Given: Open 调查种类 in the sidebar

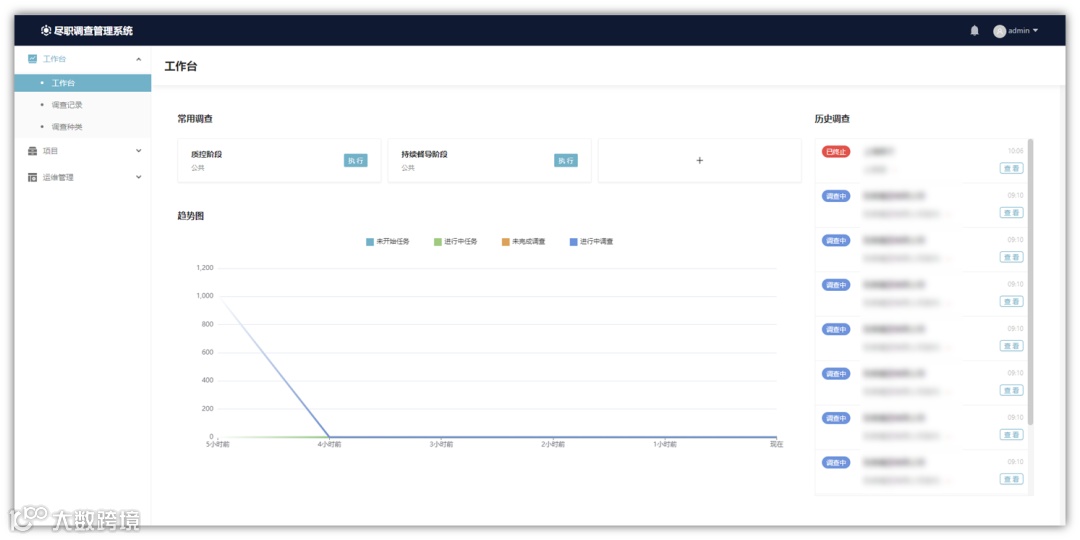Looking at the screenshot, I should 67,127.
